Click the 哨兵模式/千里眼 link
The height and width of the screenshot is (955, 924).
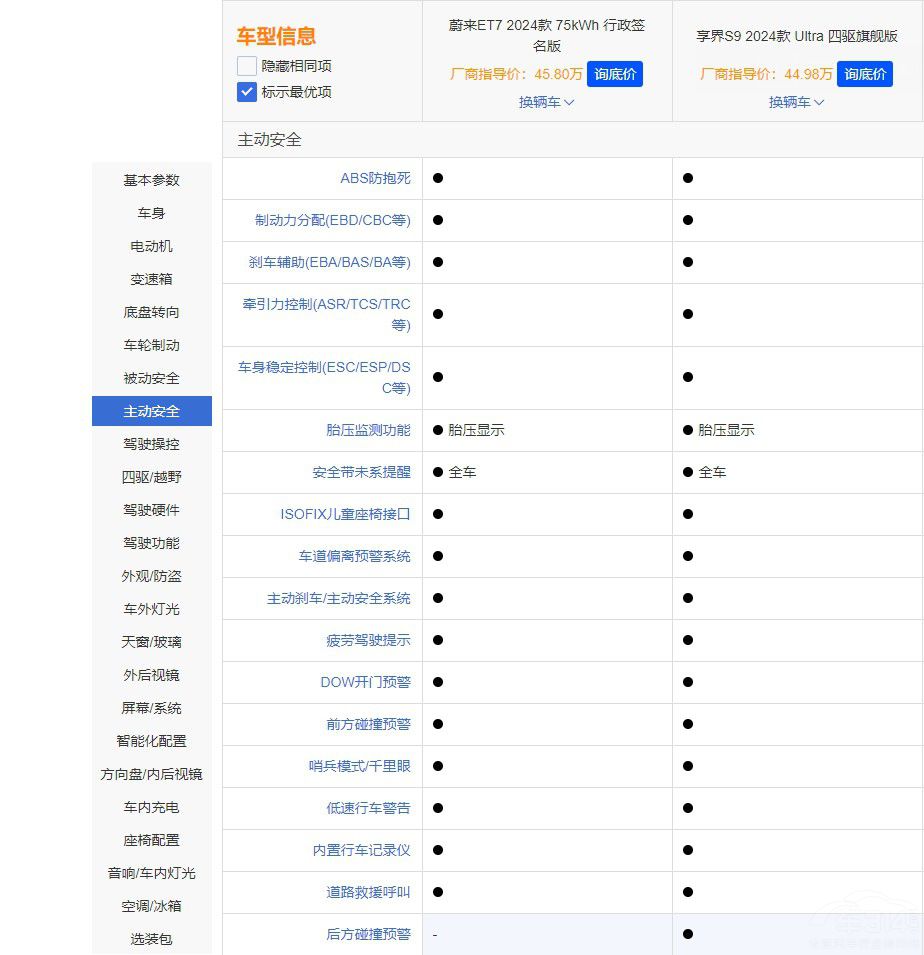coord(358,766)
